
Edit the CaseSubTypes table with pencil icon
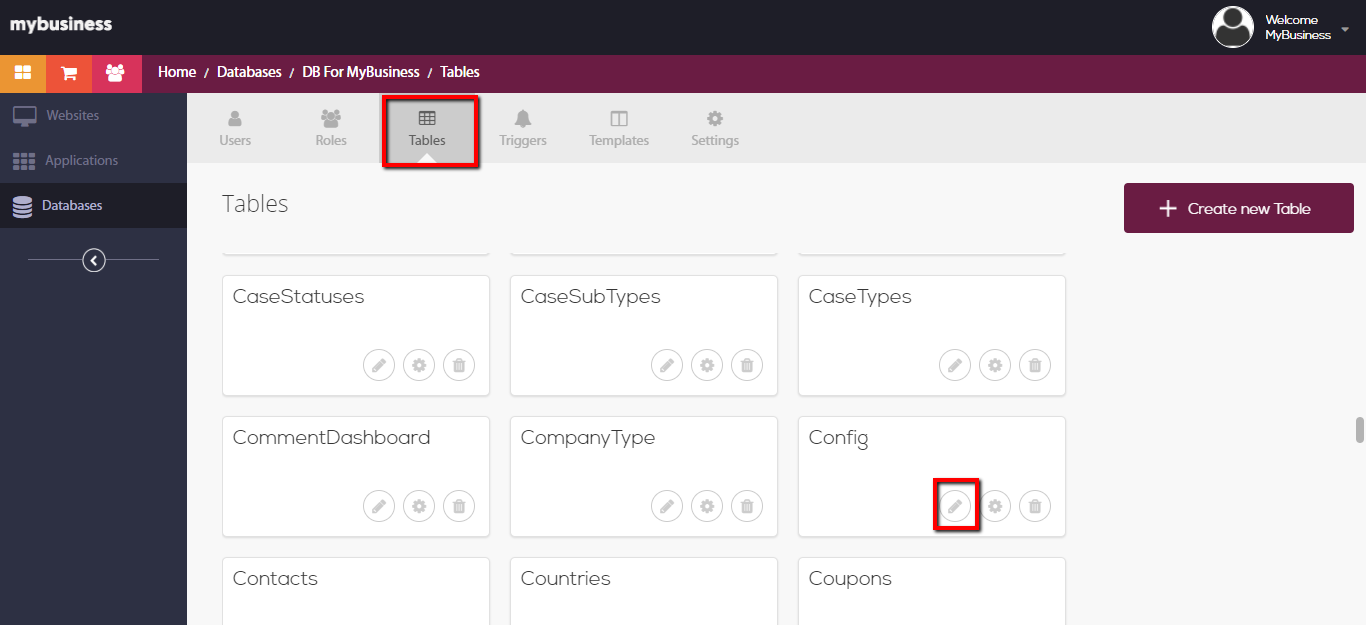(x=667, y=365)
